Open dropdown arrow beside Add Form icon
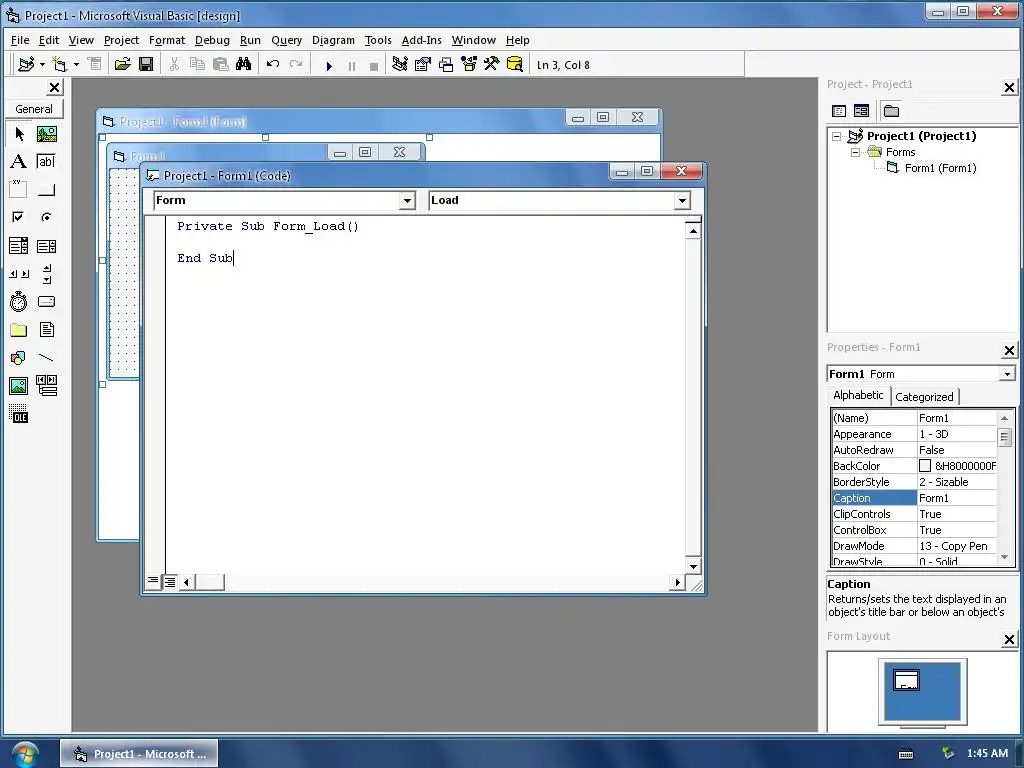The image size is (1024, 768). 76,64
